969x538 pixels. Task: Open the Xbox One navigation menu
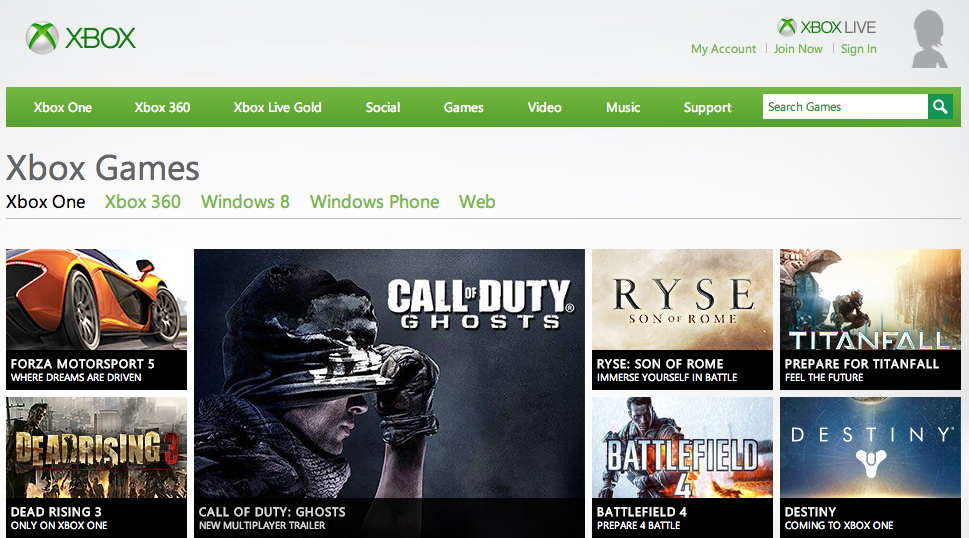63,107
